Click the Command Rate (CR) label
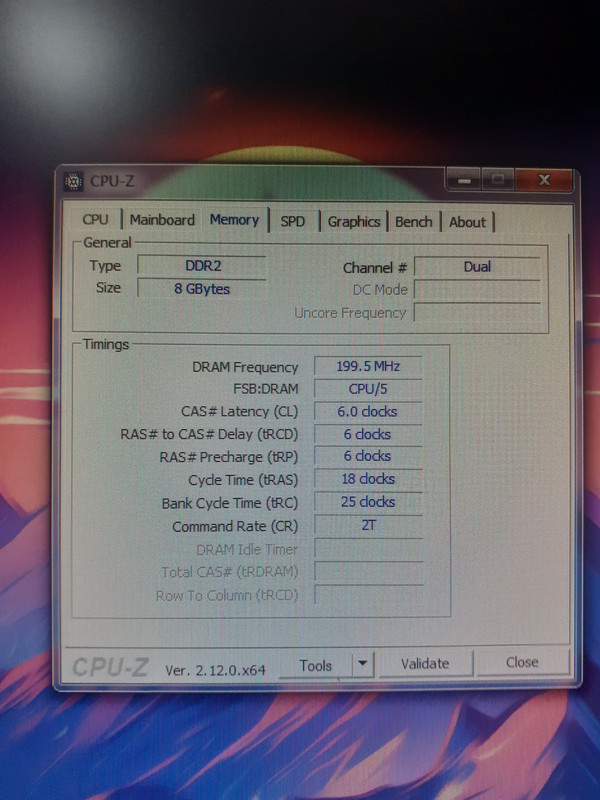600x800 pixels. [235, 527]
